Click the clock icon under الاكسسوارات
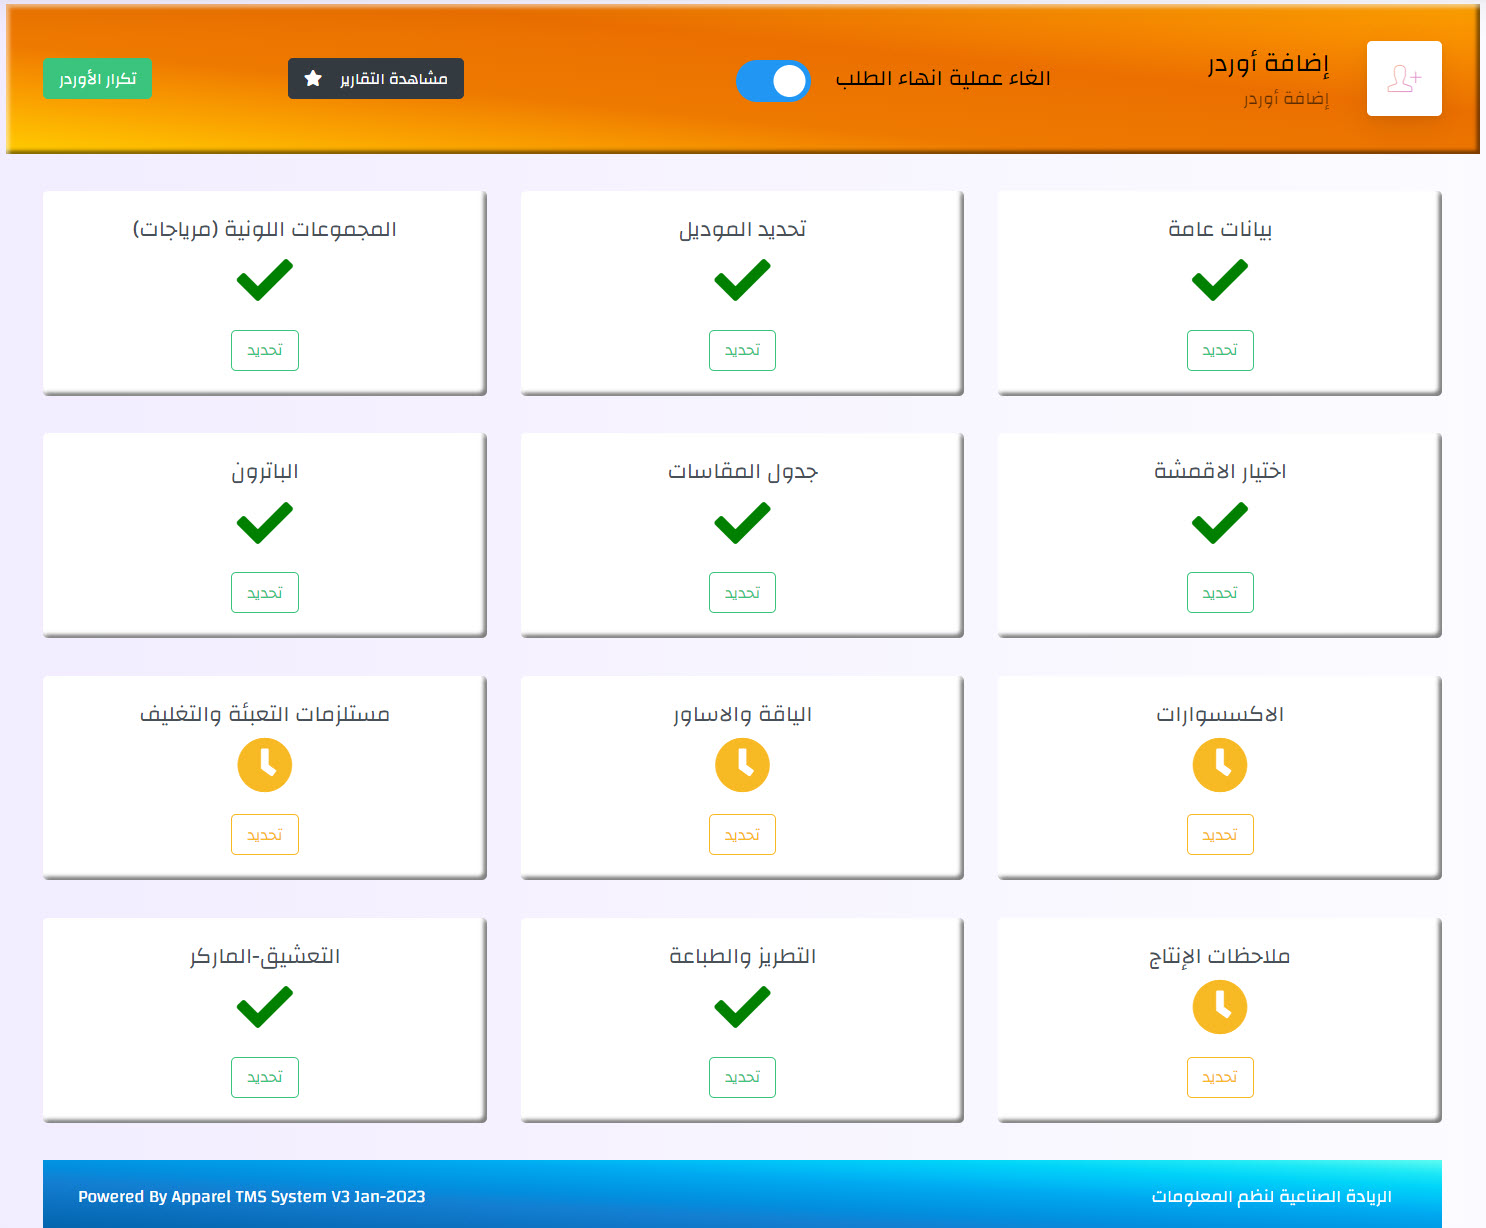Screen dimensions: 1486x1228 point(1219,765)
